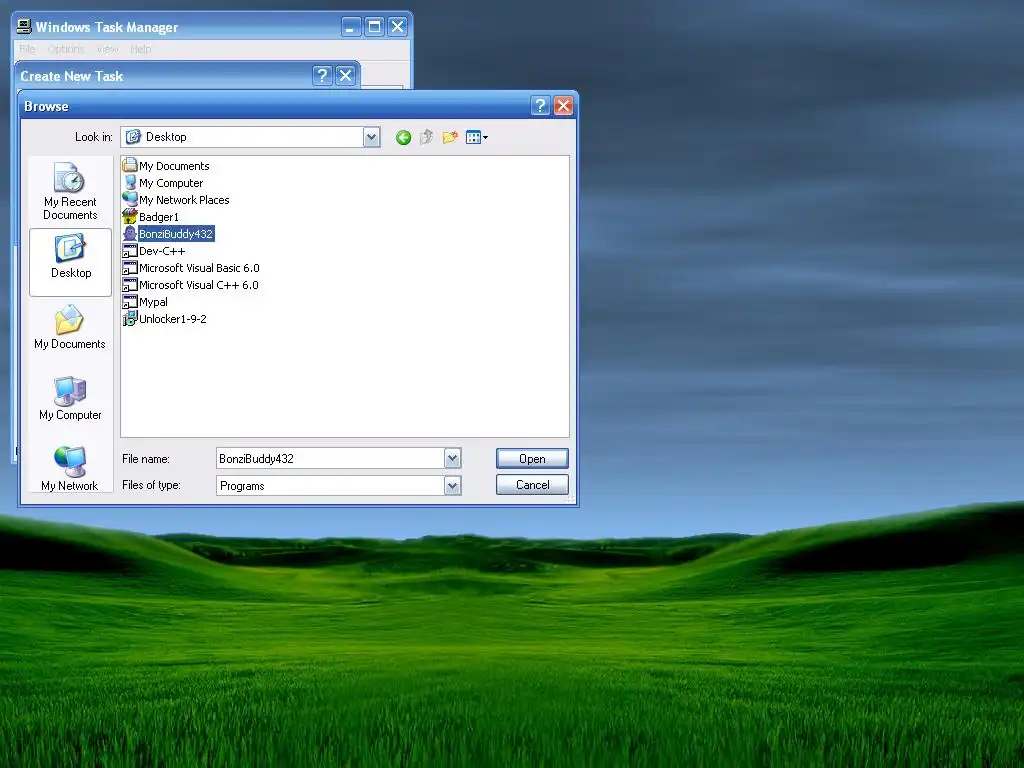Screen dimensions: 1024x768
Task: Click My Network Places icon in file list
Action: pyautogui.click(x=130, y=199)
